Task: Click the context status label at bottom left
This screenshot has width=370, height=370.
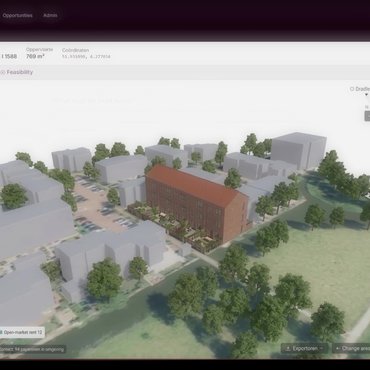Action: tap(33, 349)
